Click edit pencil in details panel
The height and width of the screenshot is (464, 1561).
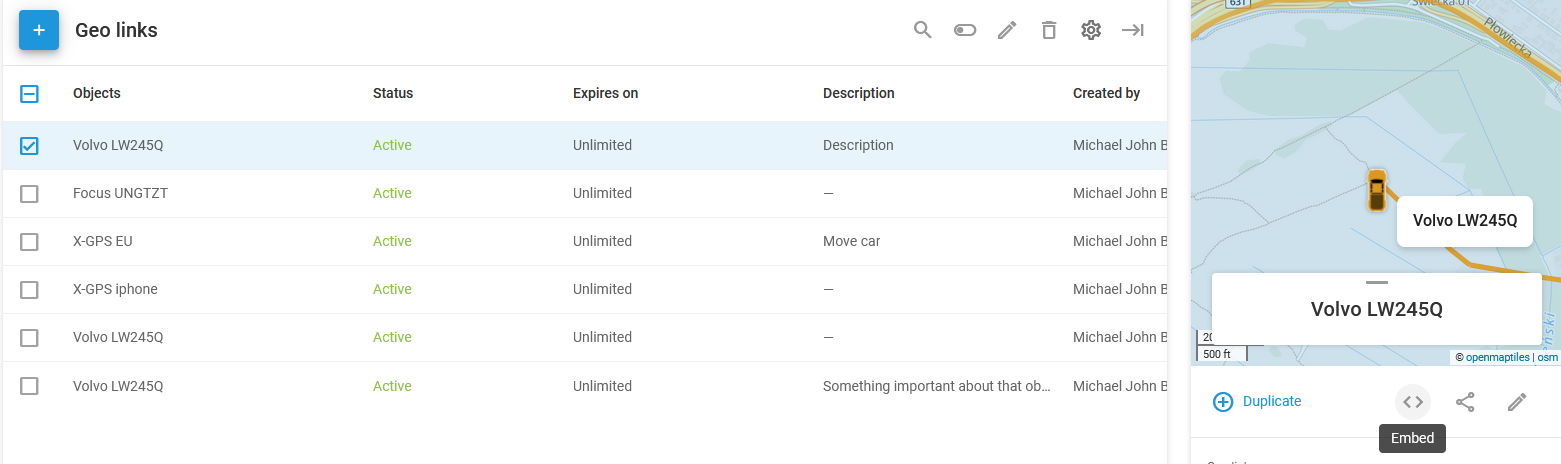click(x=1517, y=402)
